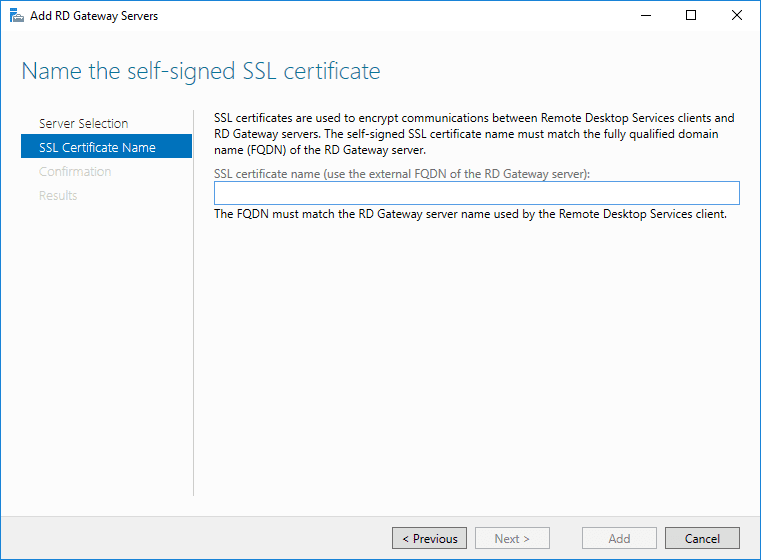Click the "SSL certificate name" field label
Image resolution: width=761 pixels, height=560 pixels.
402,173
